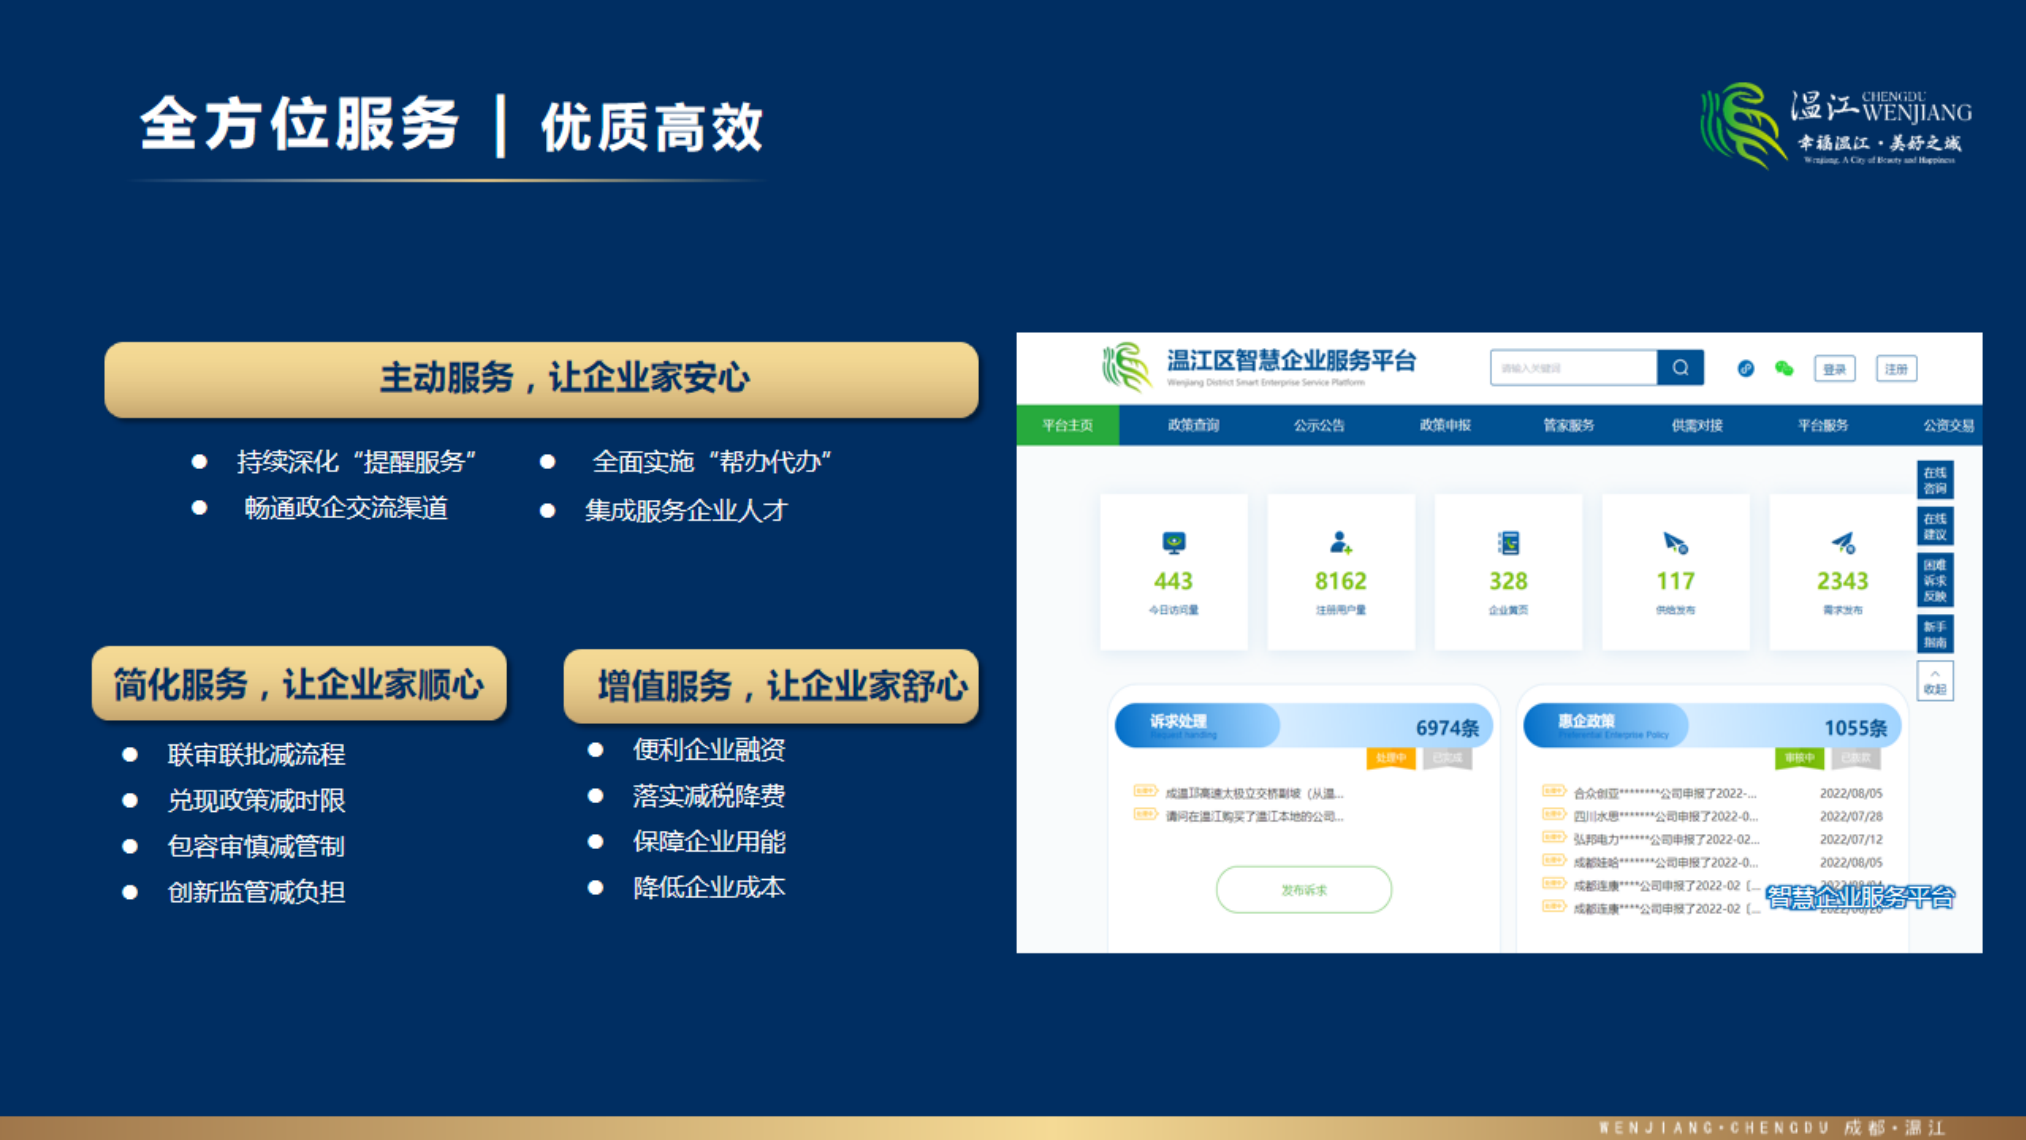
Task: Select the 平台主页 home tab
Action: (1067, 425)
